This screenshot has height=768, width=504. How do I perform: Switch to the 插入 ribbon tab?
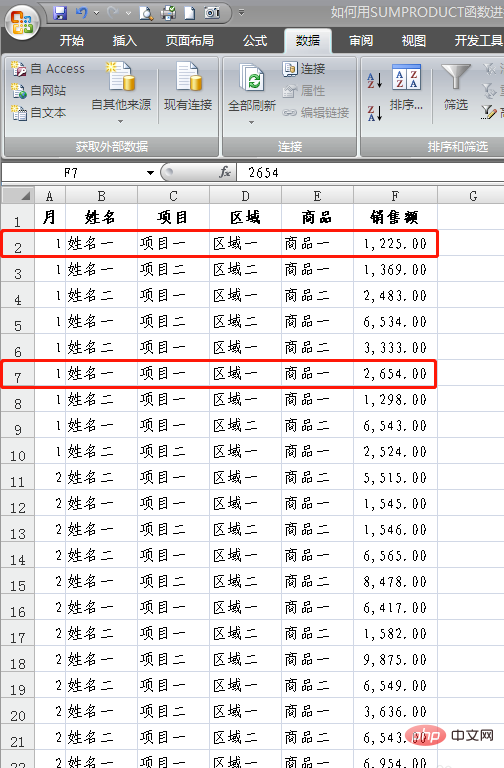click(x=124, y=41)
